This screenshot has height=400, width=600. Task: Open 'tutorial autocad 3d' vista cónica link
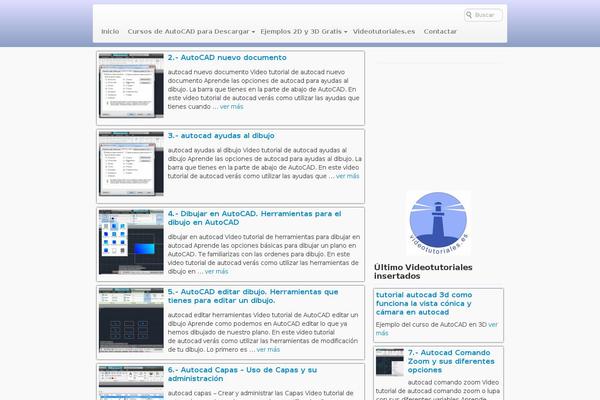pyautogui.click(x=424, y=304)
